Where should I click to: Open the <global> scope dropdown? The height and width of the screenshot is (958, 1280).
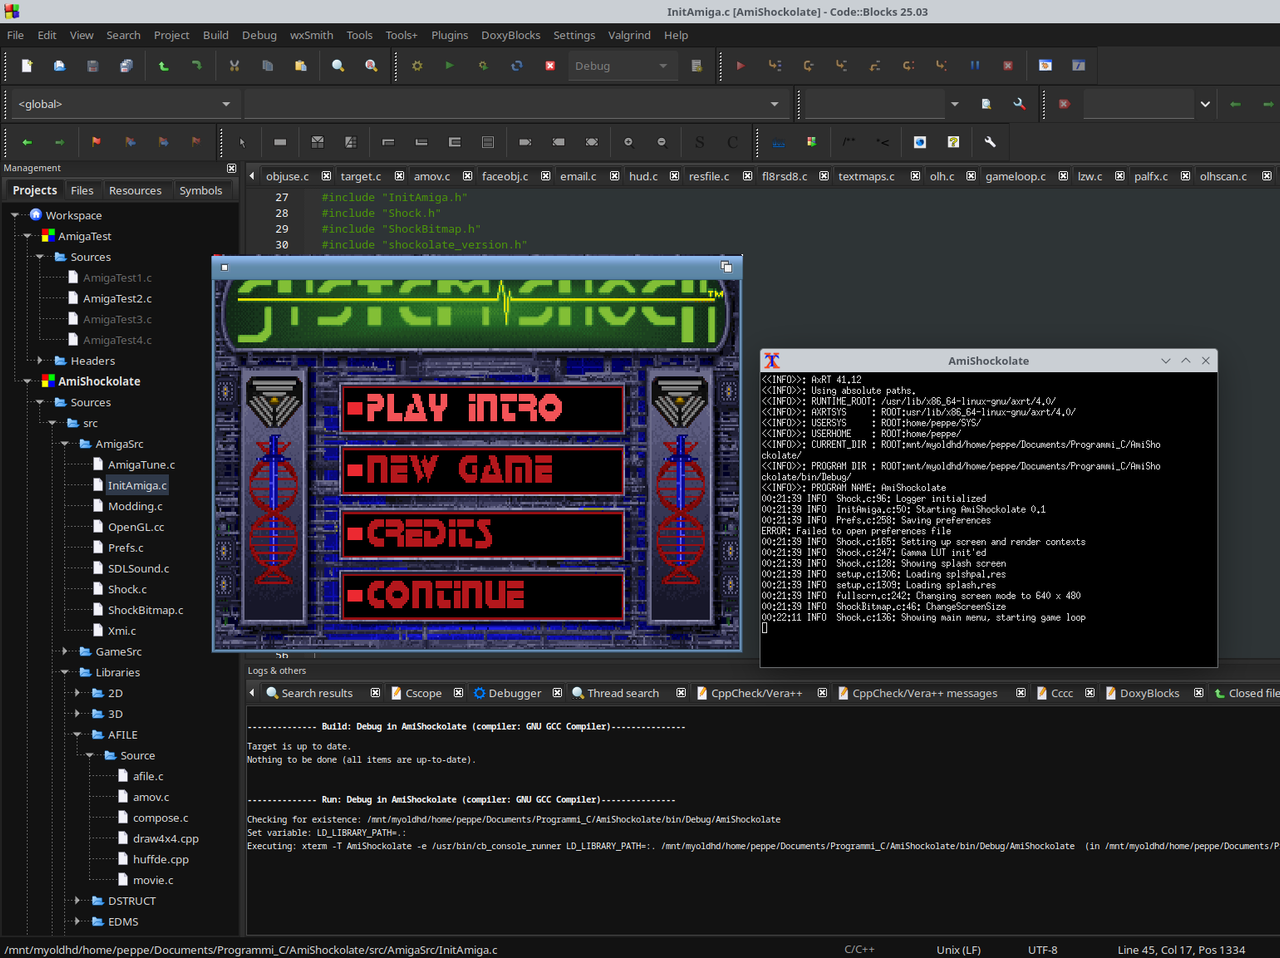tap(124, 104)
